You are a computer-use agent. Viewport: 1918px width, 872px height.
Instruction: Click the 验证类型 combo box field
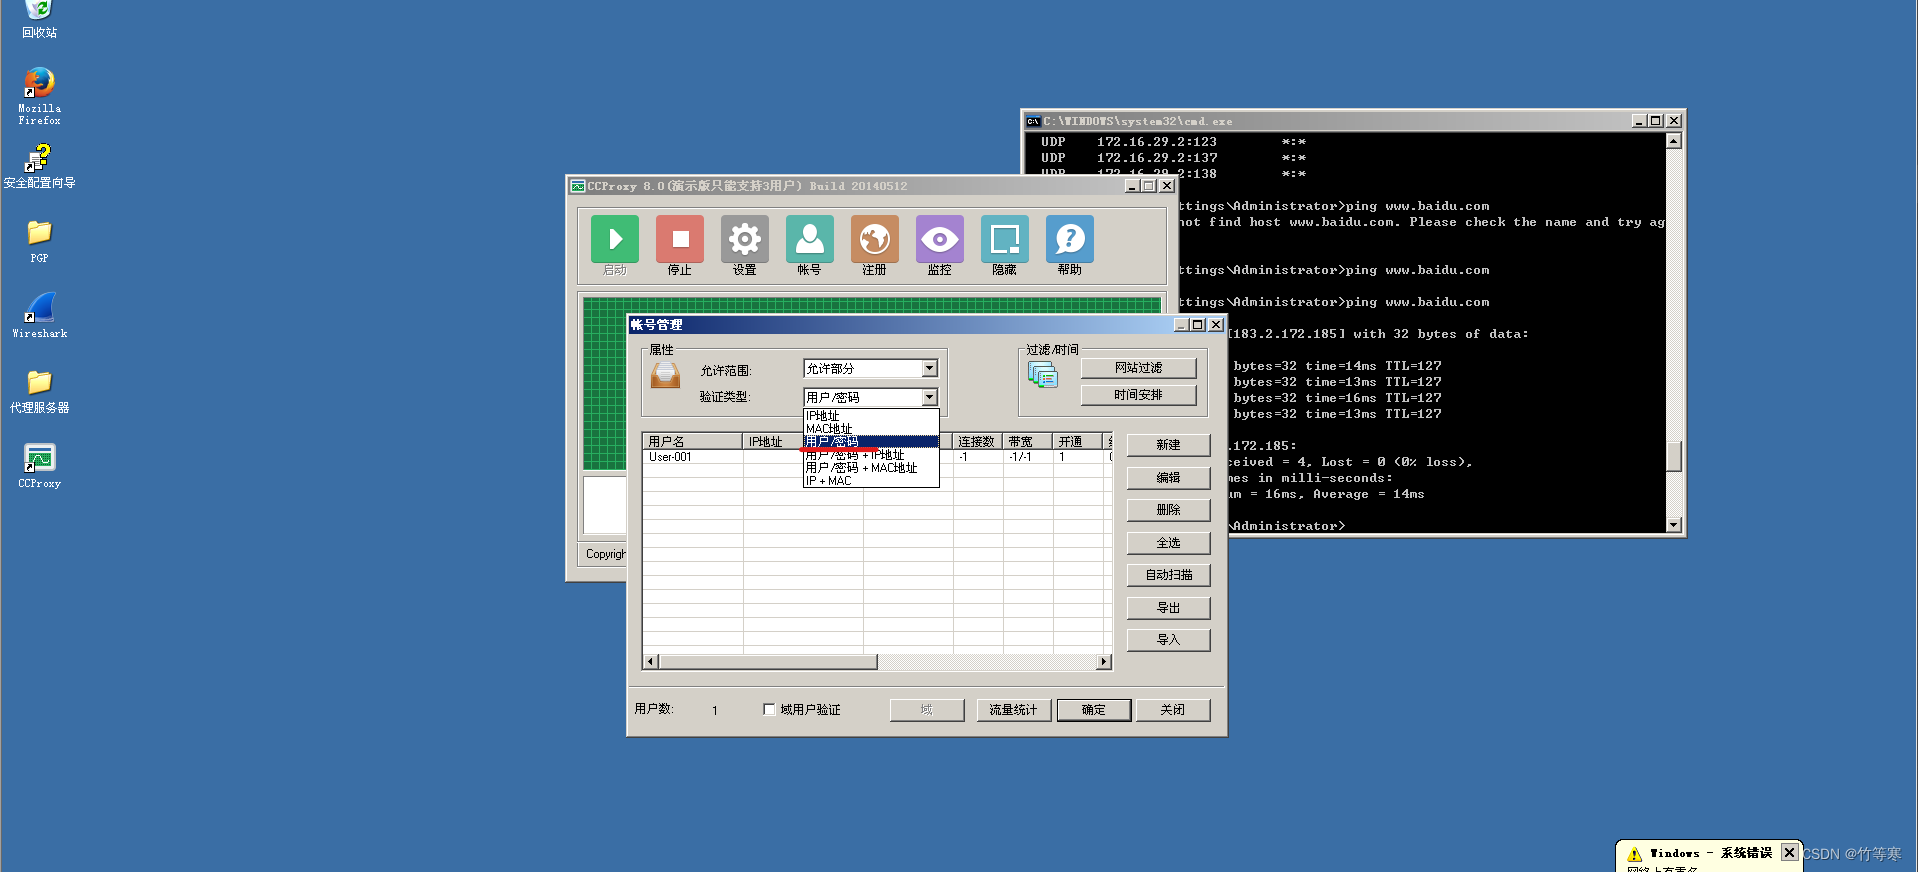click(x=870, y=397)
